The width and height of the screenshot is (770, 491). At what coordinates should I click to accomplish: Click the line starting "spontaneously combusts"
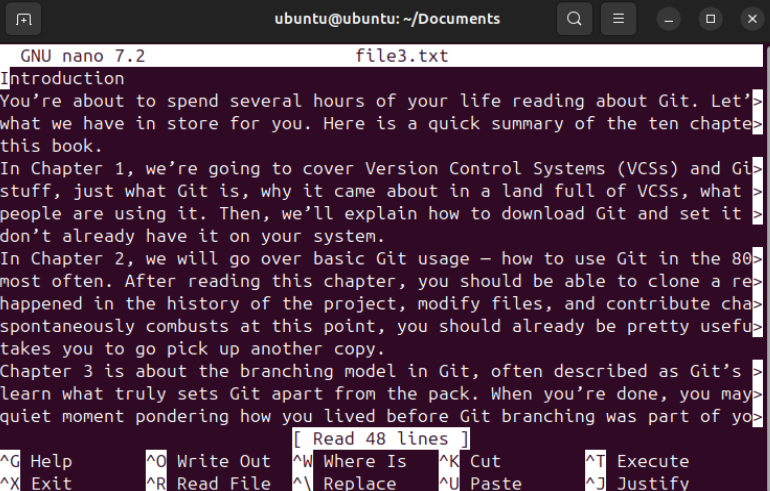381,327
